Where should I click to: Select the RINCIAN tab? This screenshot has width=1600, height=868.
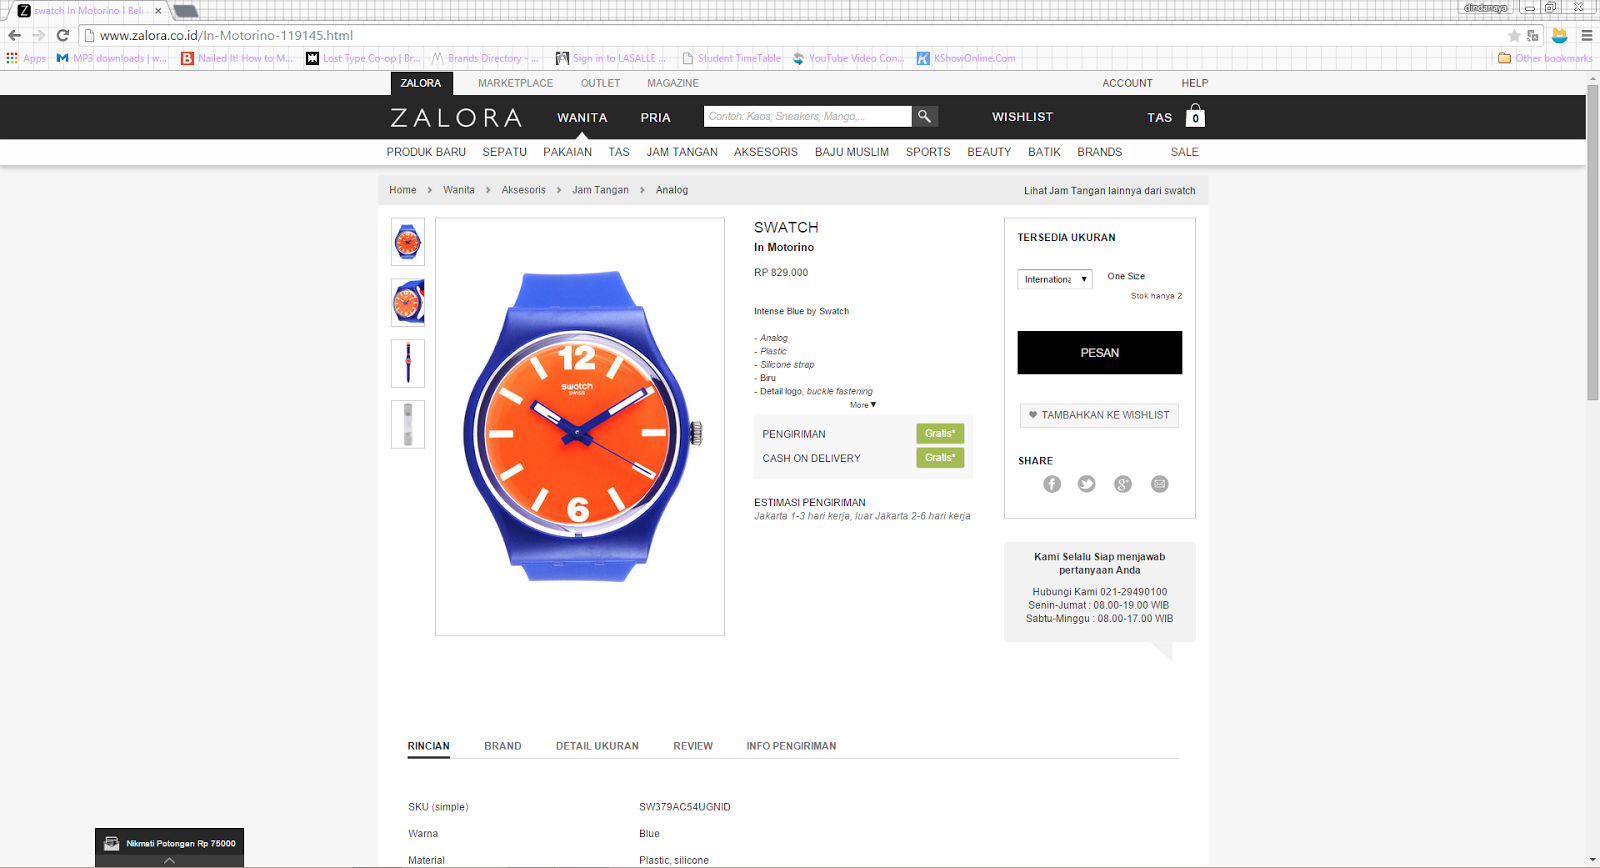pos(429,746)
